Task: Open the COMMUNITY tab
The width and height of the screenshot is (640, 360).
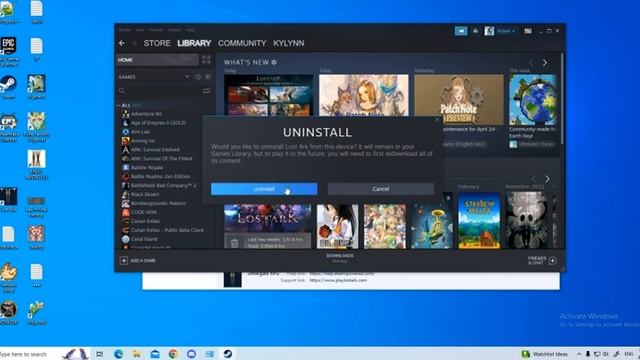Action: (x=242, y=43)
